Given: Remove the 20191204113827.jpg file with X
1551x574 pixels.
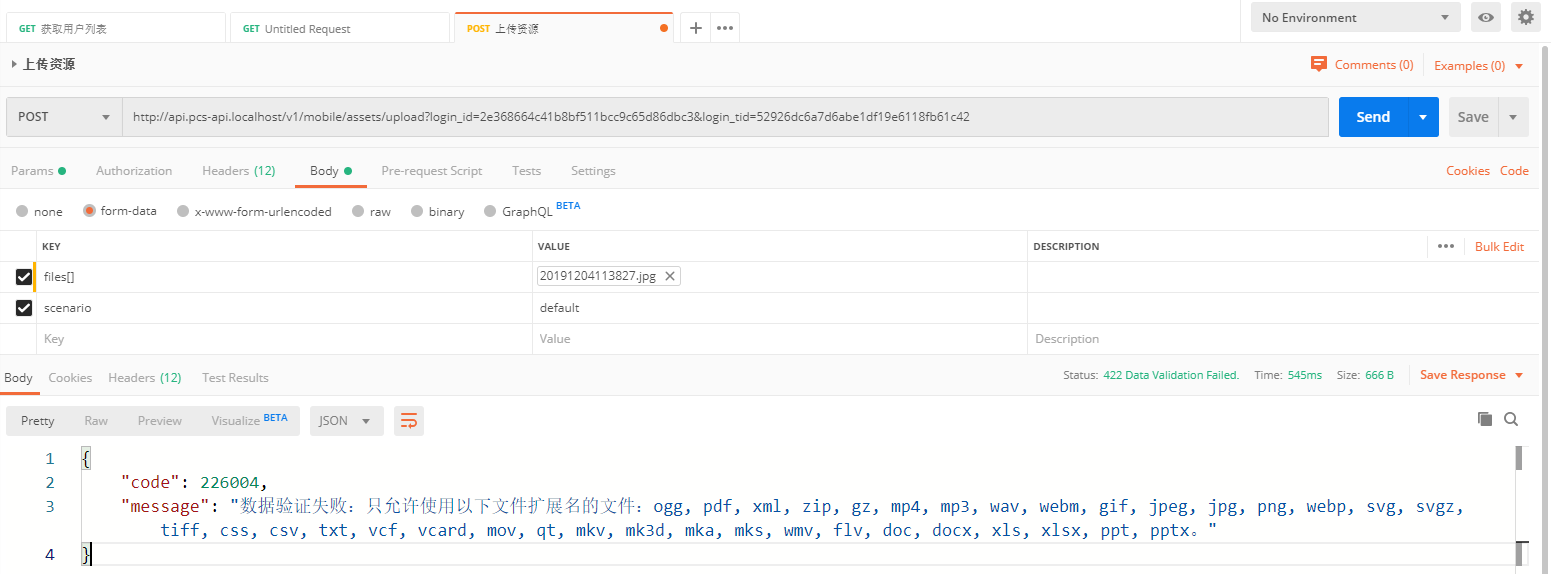Looking at the screenshot, I should coord(670,276).
